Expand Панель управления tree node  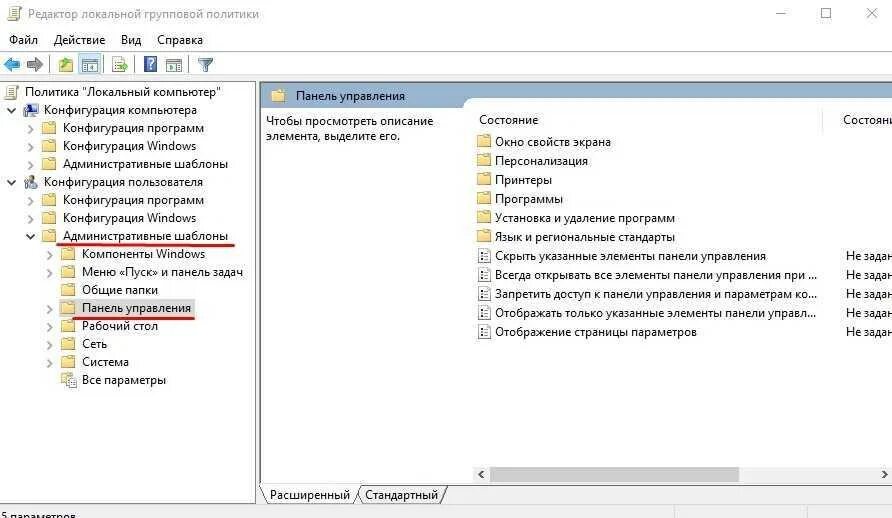[x=49, y=309]
